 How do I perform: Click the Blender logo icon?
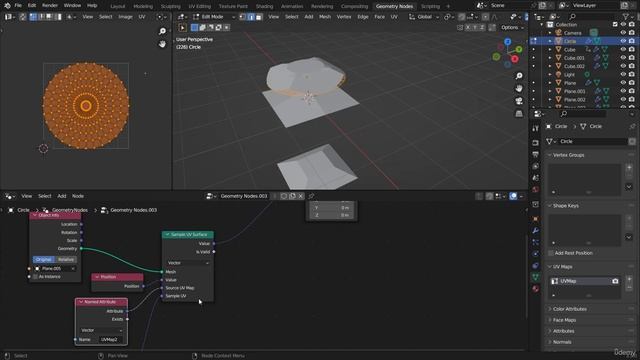tap(7, 6)
